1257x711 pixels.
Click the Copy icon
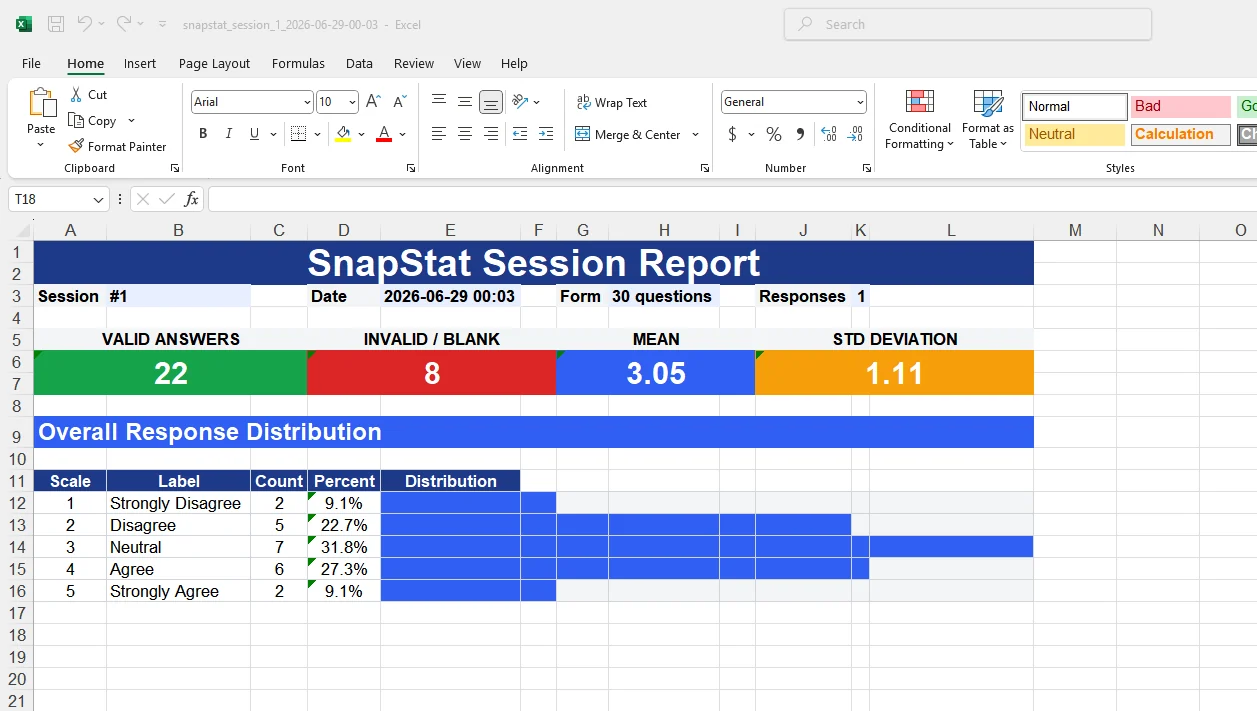76,121
